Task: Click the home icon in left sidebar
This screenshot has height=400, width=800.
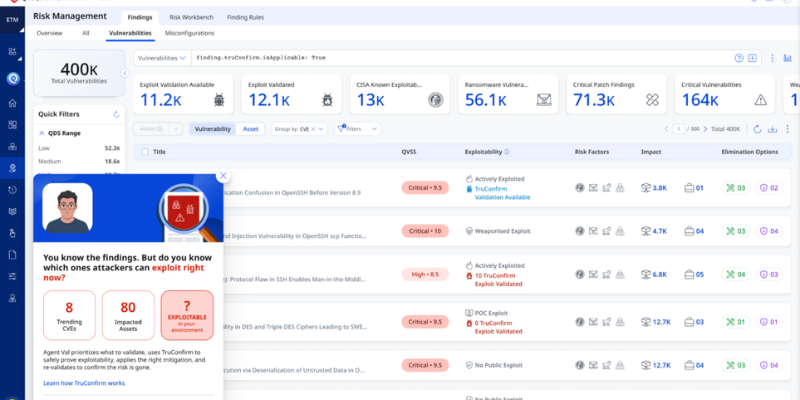Action: 12,102
